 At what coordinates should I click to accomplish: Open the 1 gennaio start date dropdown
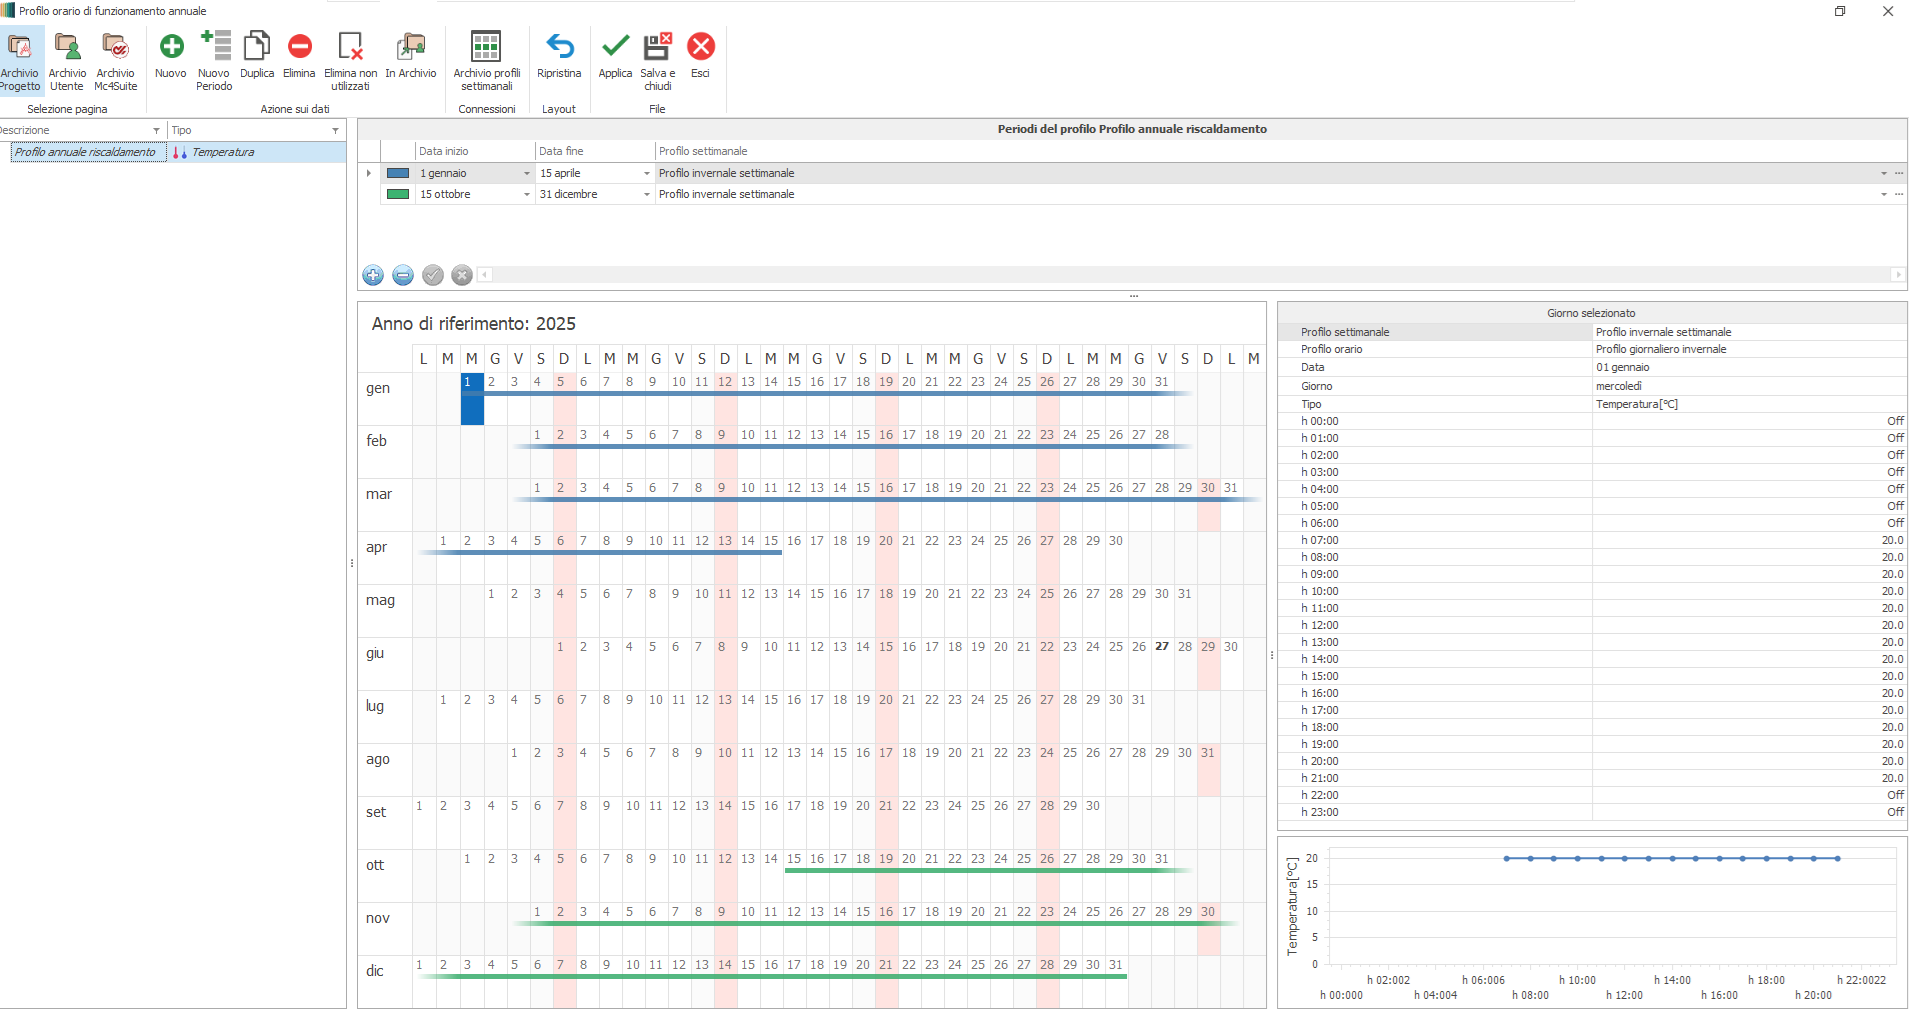(x=527, y=174)
